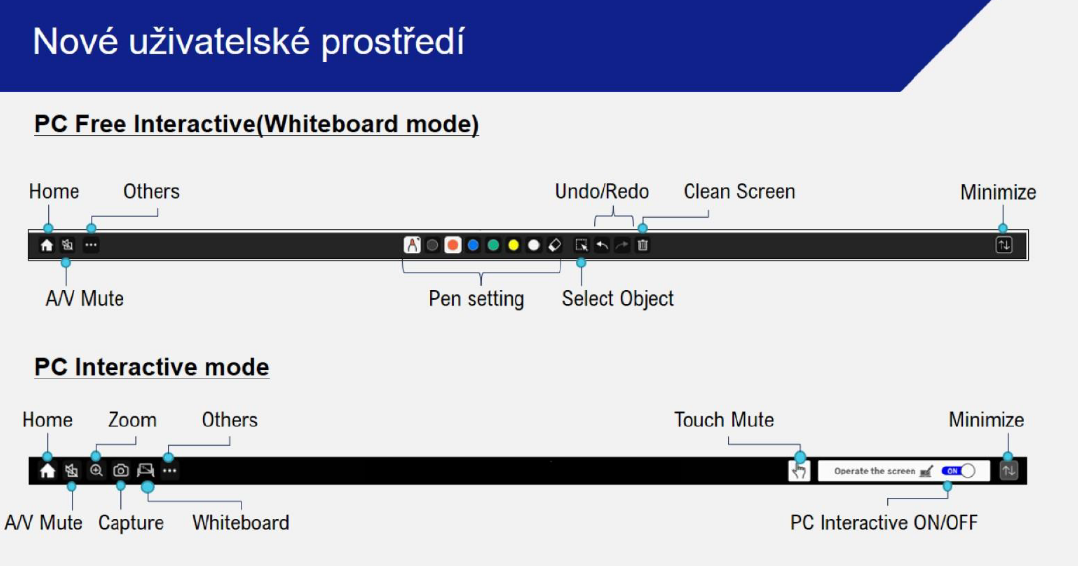Choose the green pen color
The height and width of the screenshot is (567, 1078).
pos(493,245)
